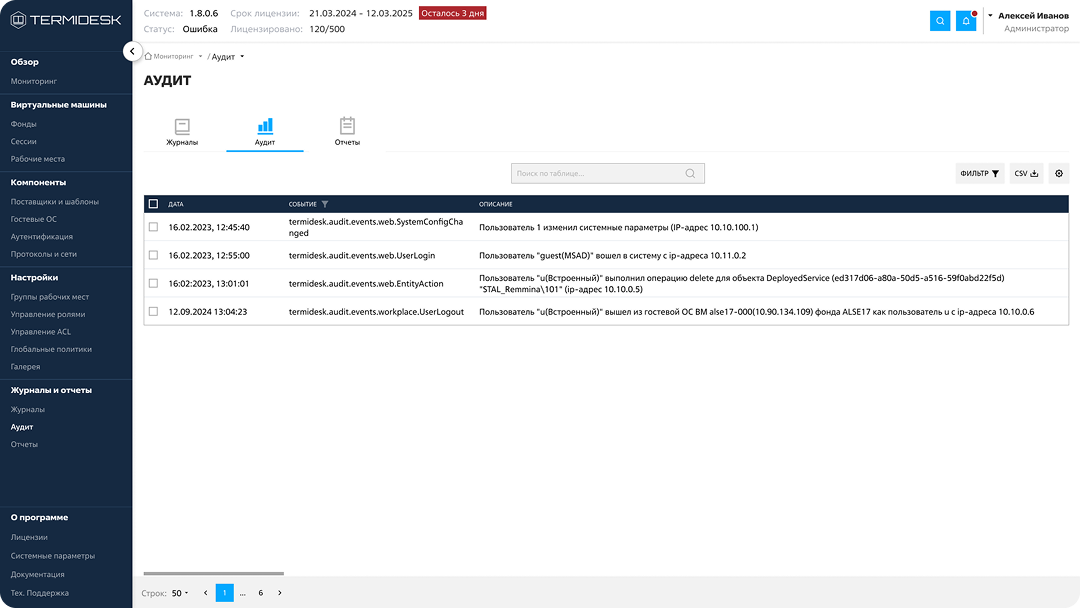Screen dimensions: 1080x608
Task: Switch to the Отчеты tab
Action: pyautogui.click(x=347, y=131)
